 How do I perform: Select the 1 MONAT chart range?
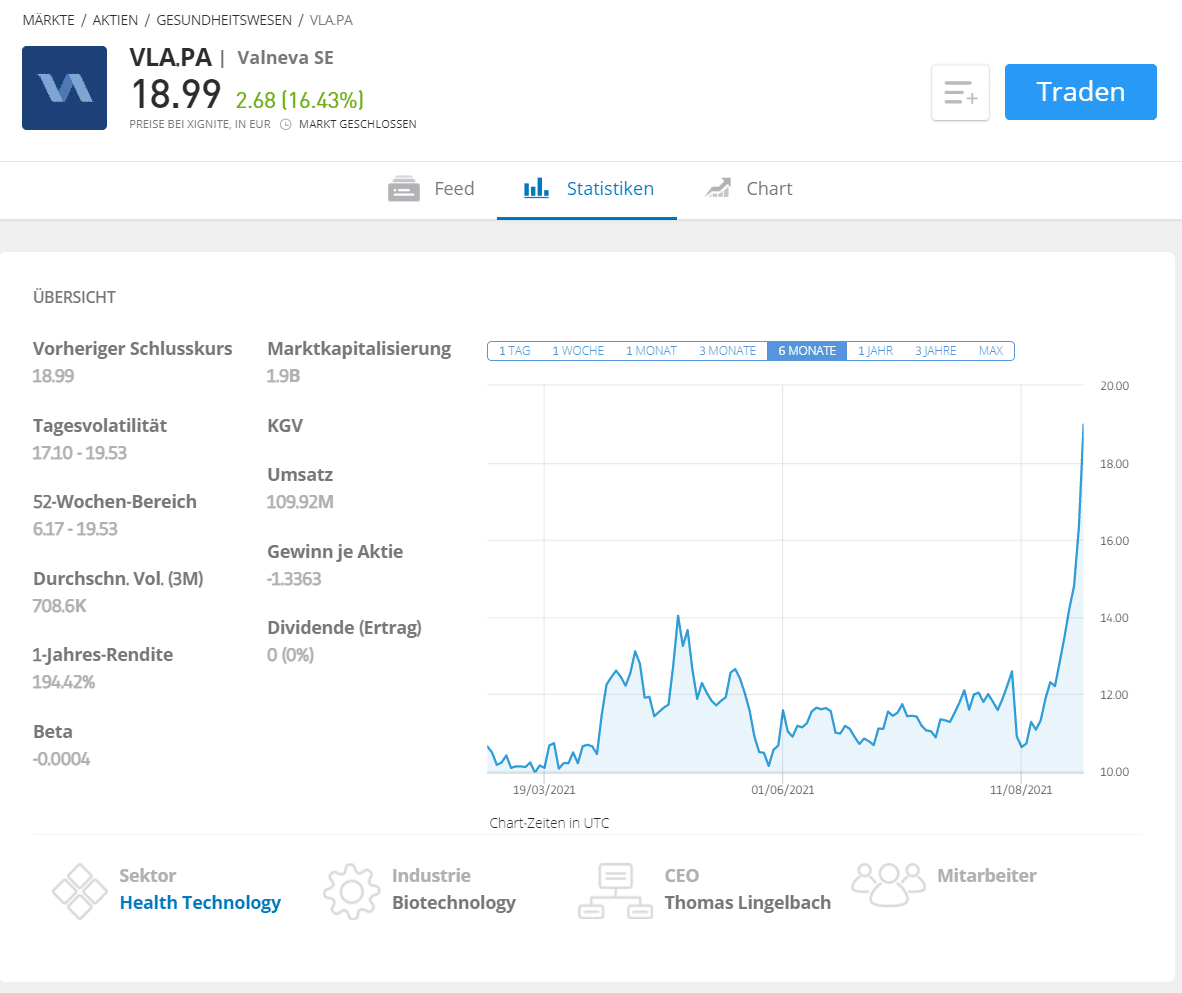pos(651,351)
